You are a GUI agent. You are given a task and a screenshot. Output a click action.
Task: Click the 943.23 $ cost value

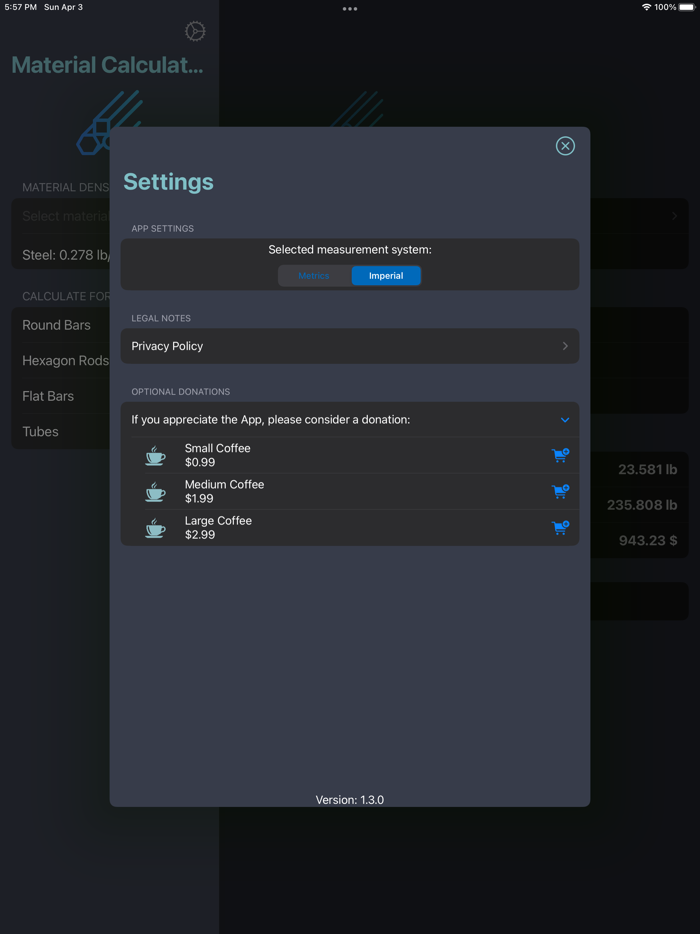pyautogui.click(x=648, y=541)
